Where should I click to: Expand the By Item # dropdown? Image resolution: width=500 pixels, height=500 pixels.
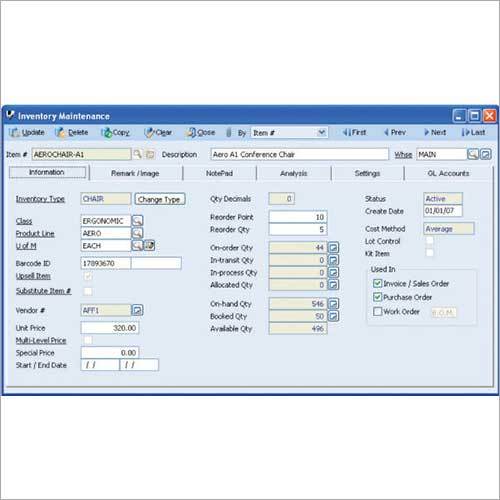coord(321,133)
